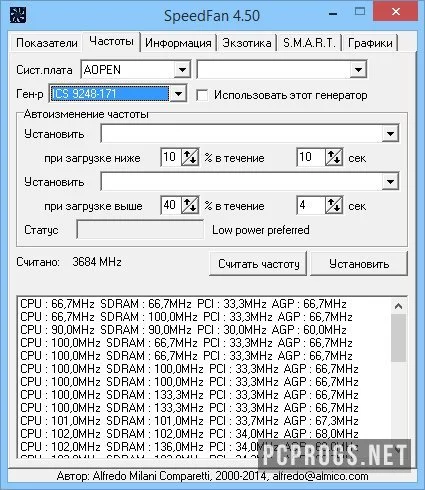The height and width of the screenshot is (490, 425).
Task: Expand the empty motherboard model dropdown
Action: (x=358, y=70)
